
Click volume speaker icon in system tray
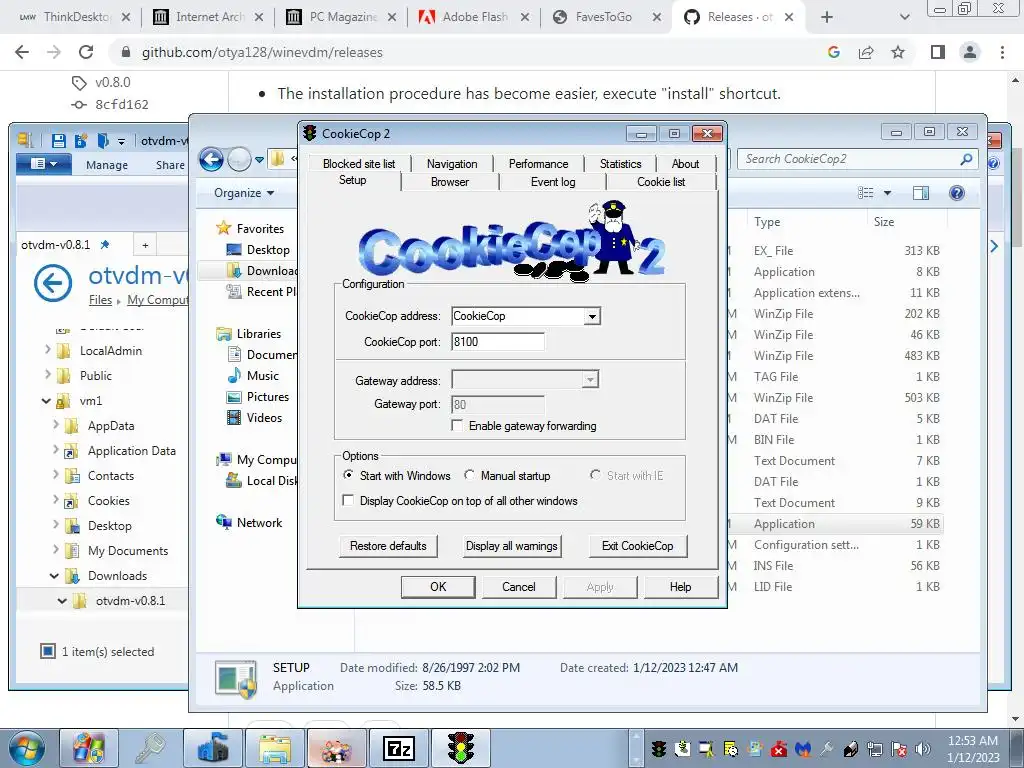[923, 749]
